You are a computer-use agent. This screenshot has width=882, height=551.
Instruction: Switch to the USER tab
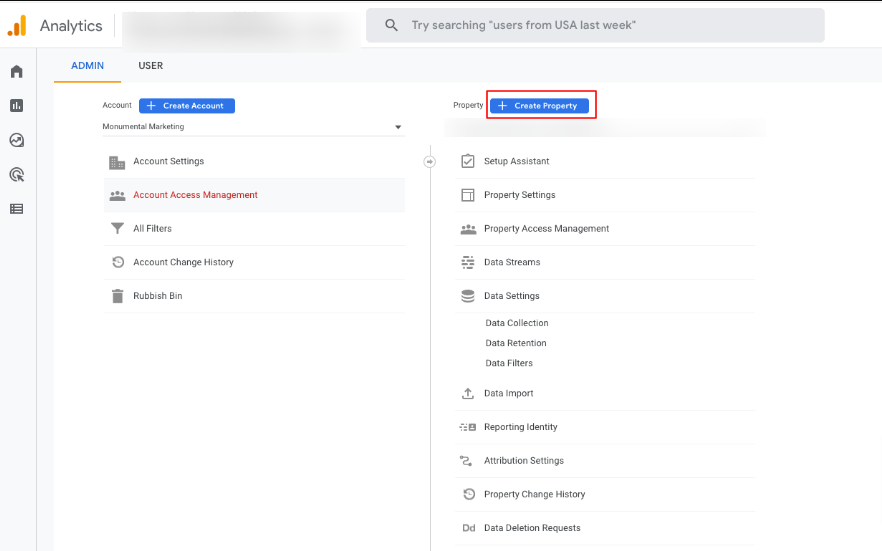150,66
